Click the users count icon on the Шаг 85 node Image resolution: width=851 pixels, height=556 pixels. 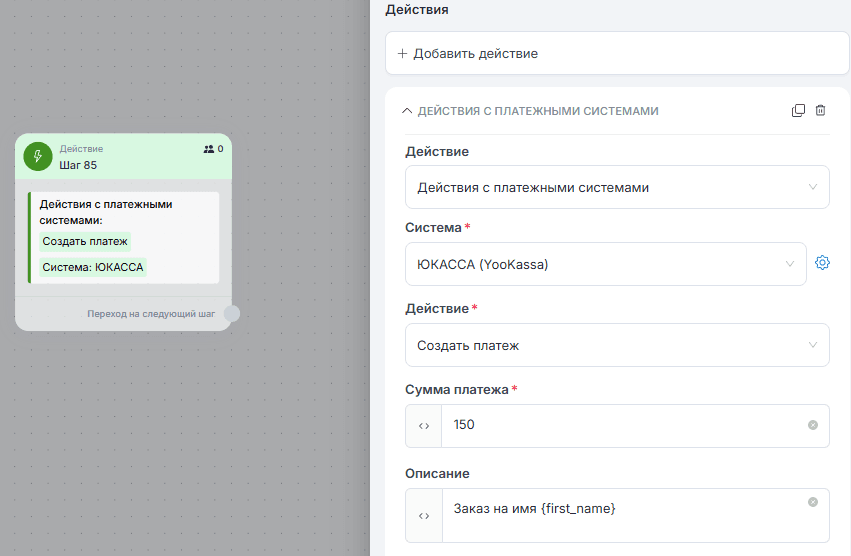208,149
